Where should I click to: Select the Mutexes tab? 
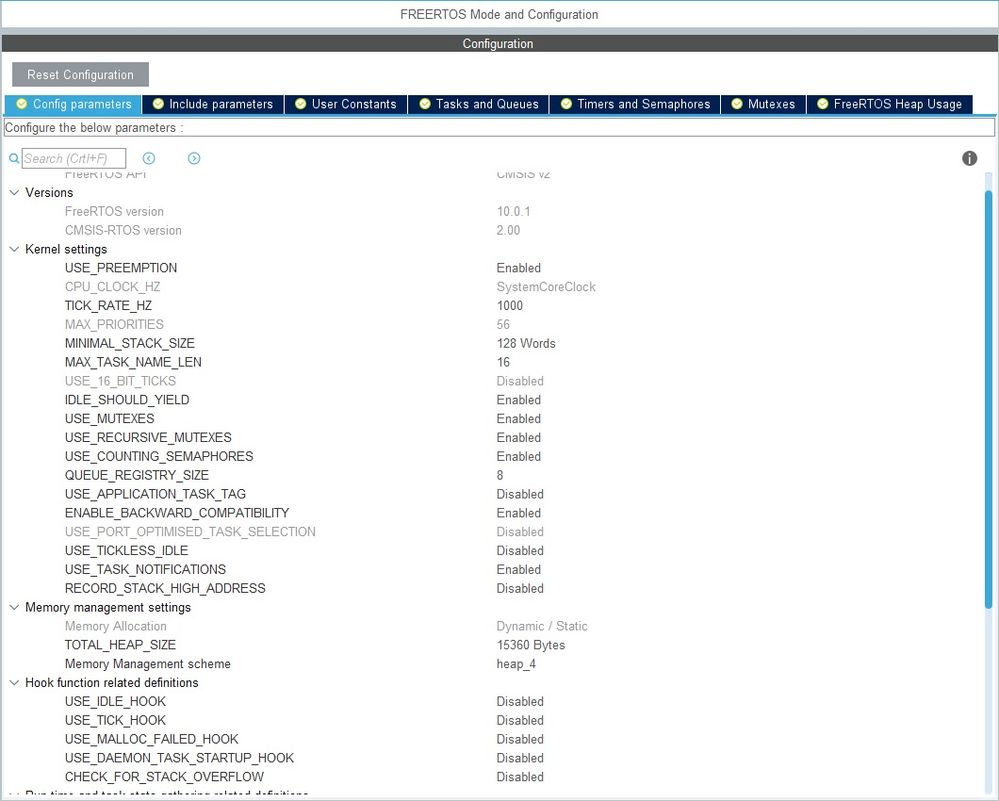pyautogui.click(x=763, y=104)
